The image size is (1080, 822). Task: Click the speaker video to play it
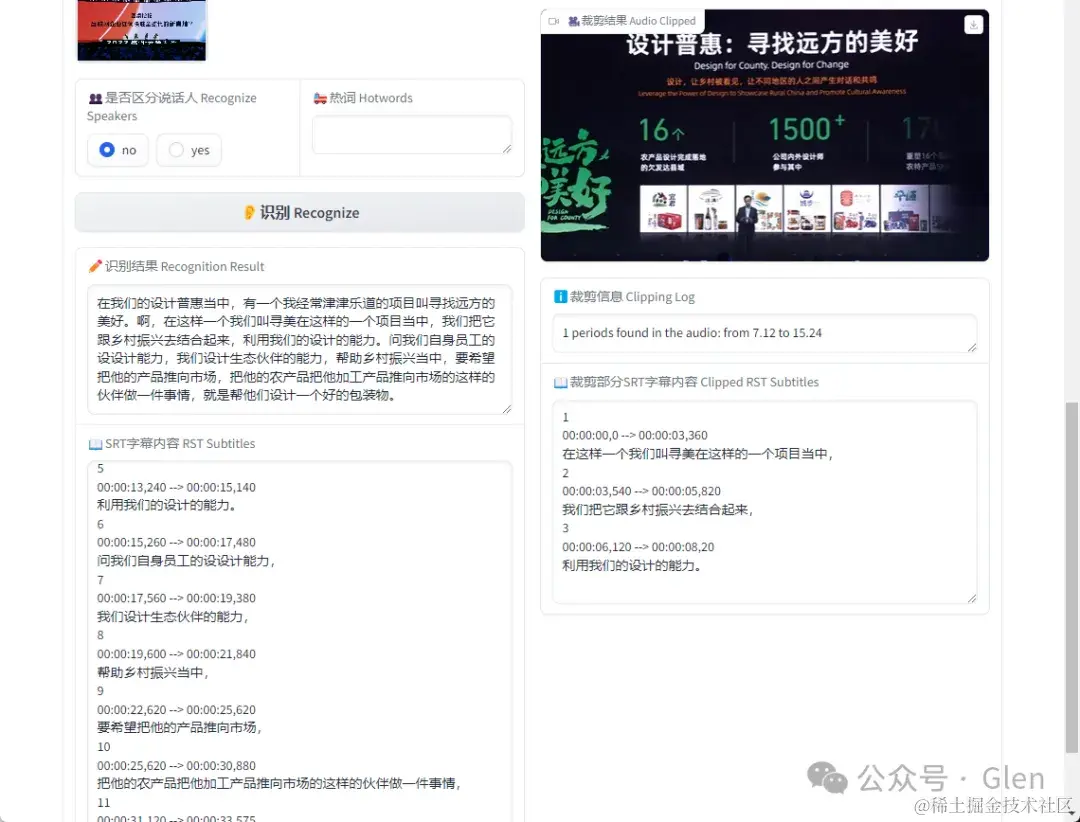click(x=764, y=135)
